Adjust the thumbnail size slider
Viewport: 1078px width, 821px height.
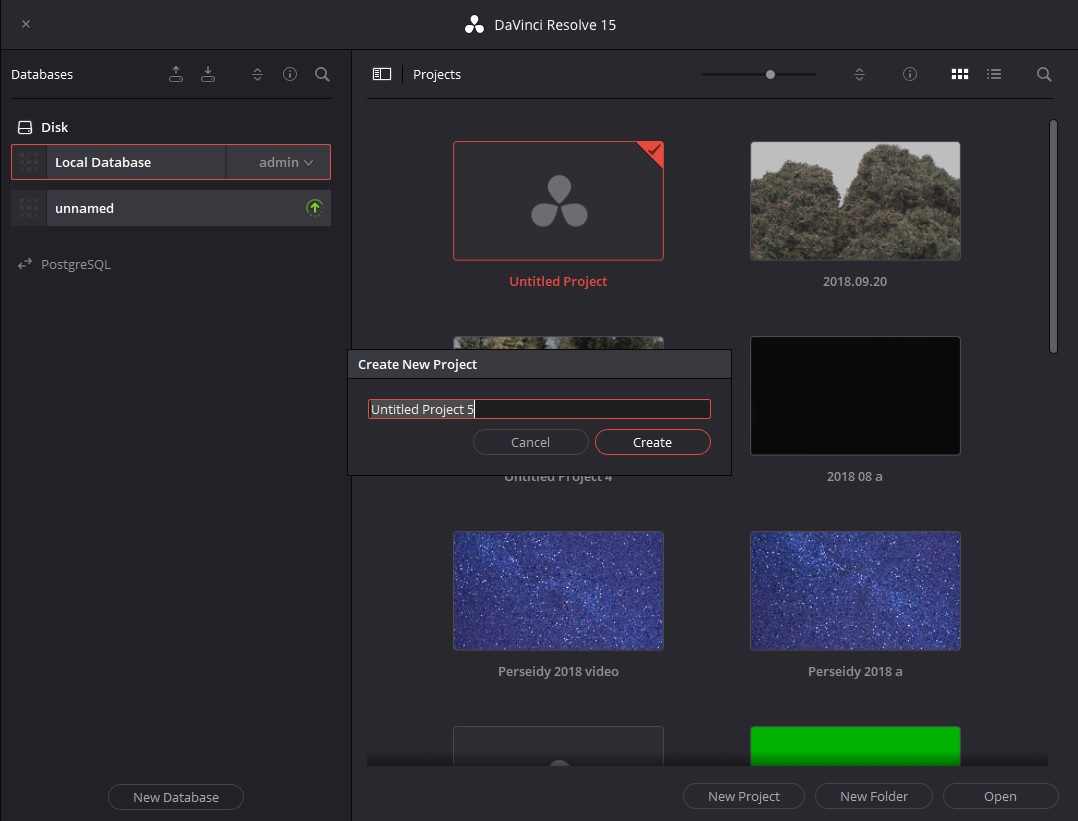(x=770, y=74)
